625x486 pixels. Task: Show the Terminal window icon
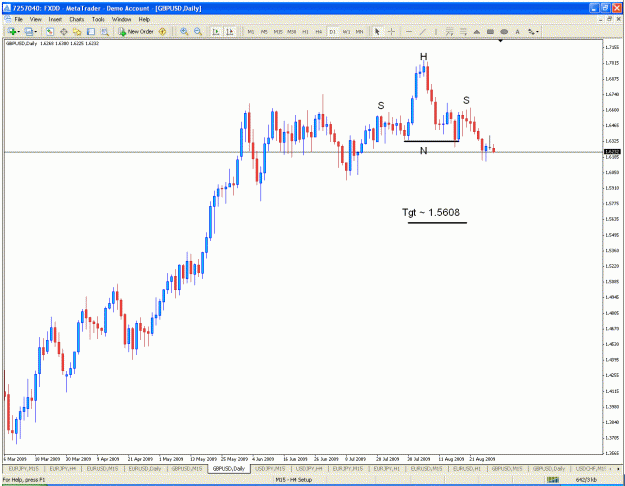coord(91,31)
